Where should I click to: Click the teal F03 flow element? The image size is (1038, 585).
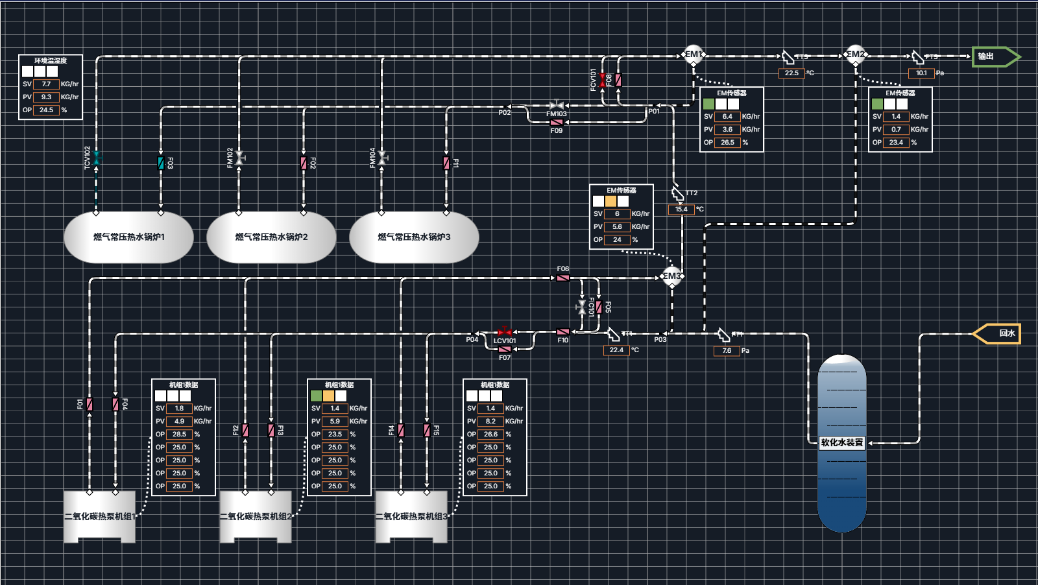tap(161, 162)
